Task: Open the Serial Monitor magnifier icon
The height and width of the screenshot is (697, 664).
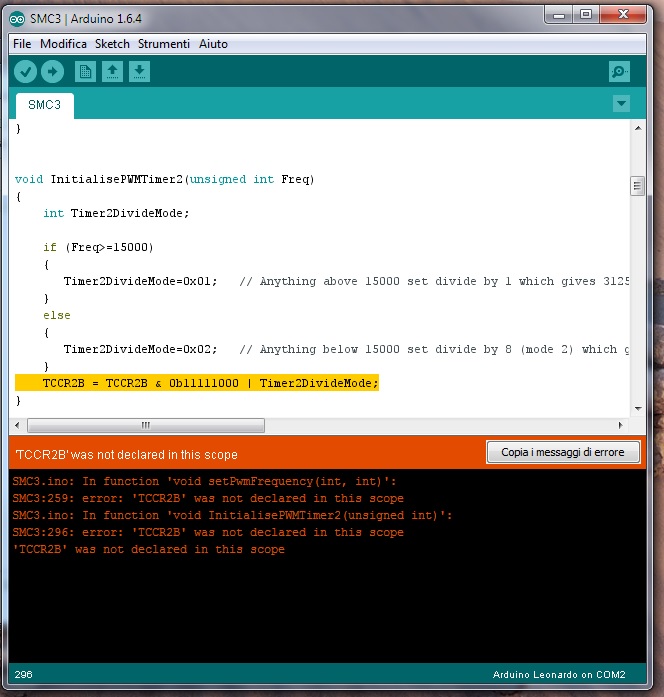Action: (619, 72)
